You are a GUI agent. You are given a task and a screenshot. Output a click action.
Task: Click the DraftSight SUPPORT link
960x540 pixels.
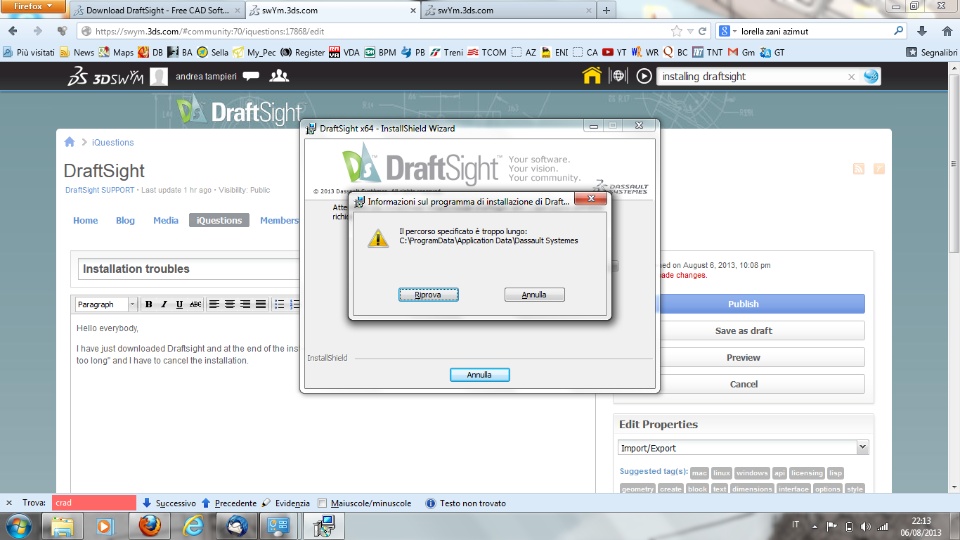click(100, 190)
